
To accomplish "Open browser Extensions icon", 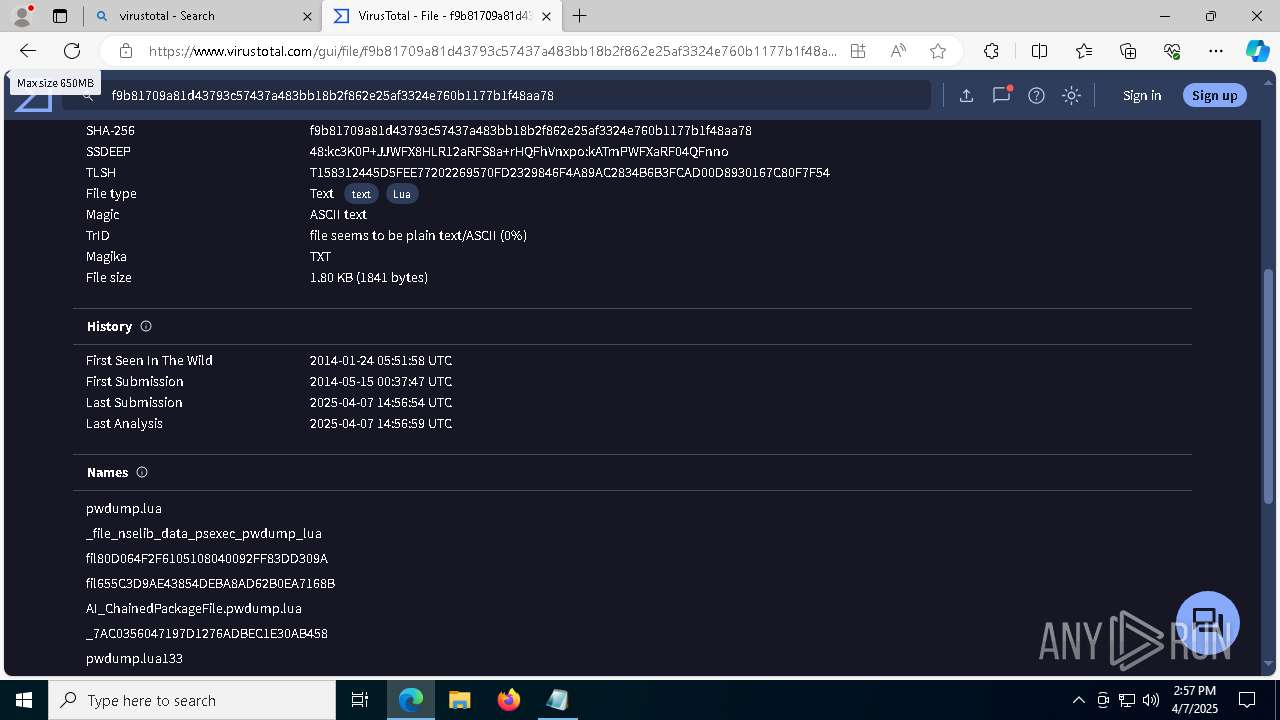I will (991, 51).
